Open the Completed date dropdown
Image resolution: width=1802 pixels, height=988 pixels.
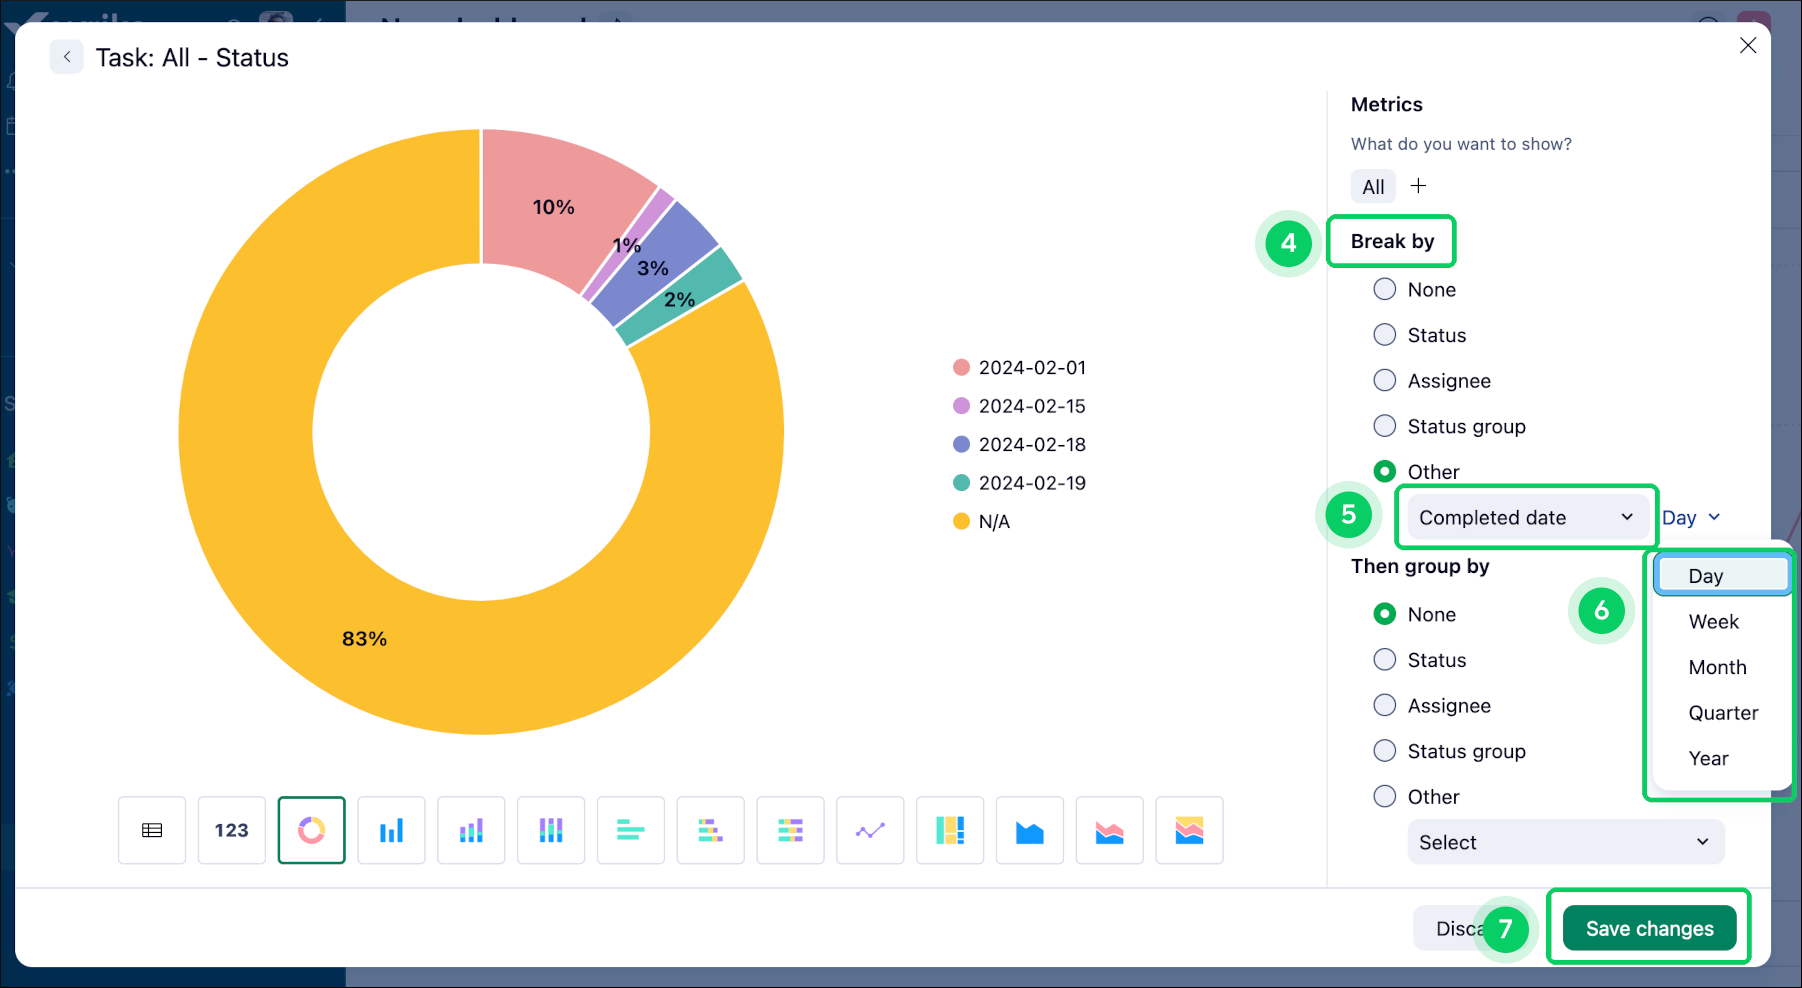coord(1526,517)
